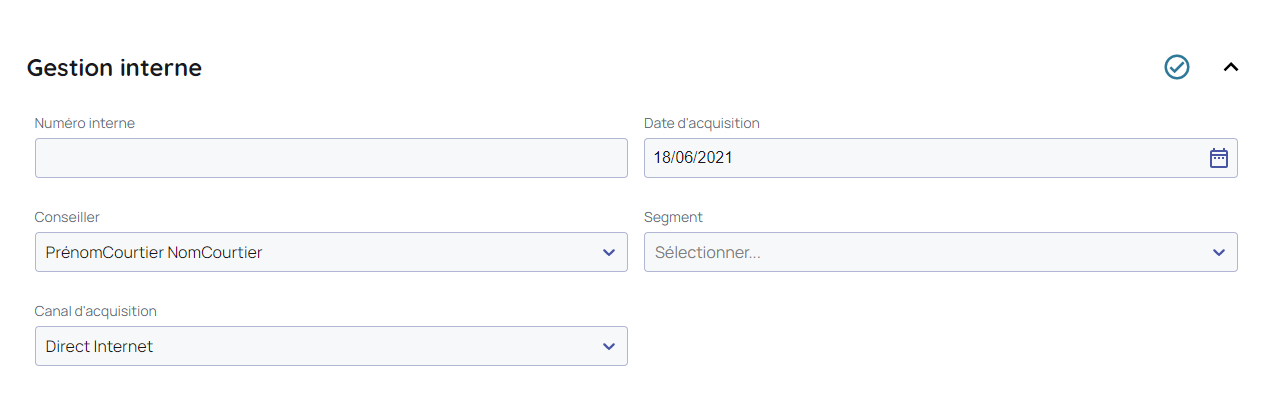Screen dimensions: 1268x412
Task: Open the calendar date picker icon
Action: [x=1218, y=158]
